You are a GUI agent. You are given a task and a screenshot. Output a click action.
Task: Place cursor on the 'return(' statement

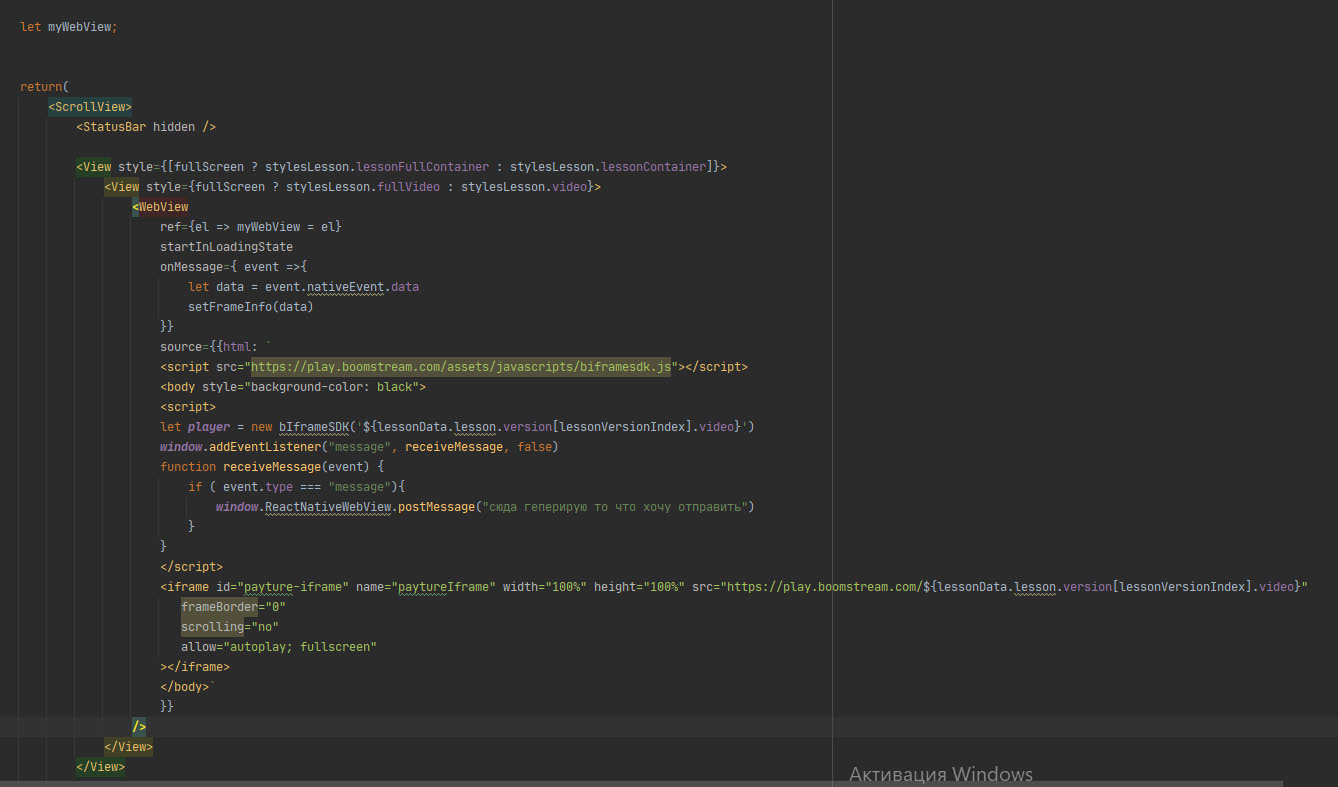44,86
